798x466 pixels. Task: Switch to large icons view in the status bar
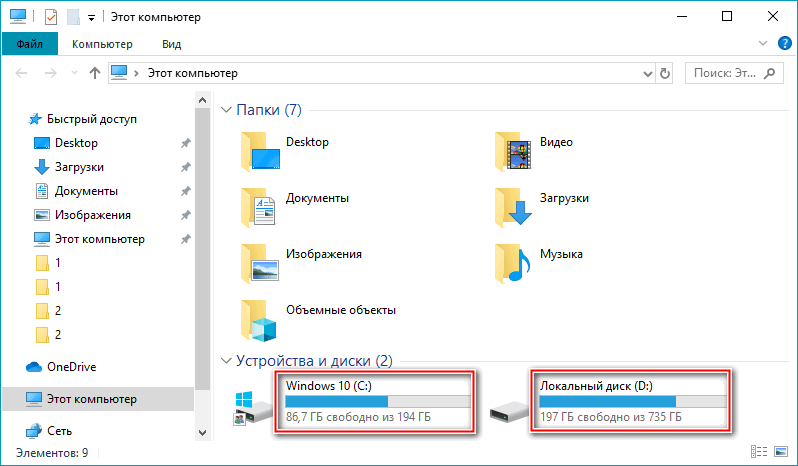pyautogui.click(x=781, y=451)
